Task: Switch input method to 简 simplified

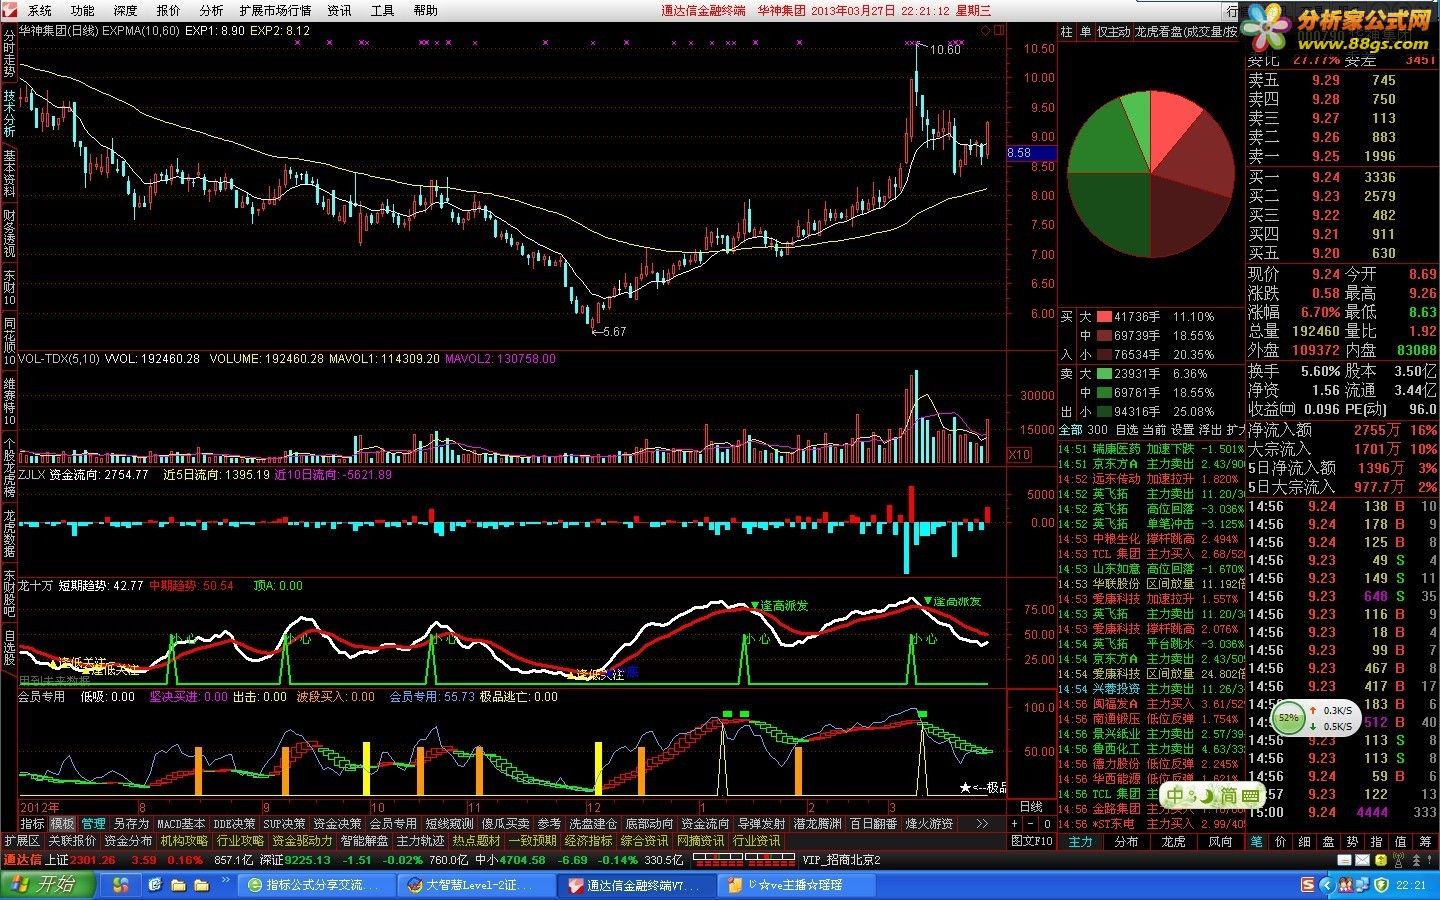Action: pos(1229,796)
